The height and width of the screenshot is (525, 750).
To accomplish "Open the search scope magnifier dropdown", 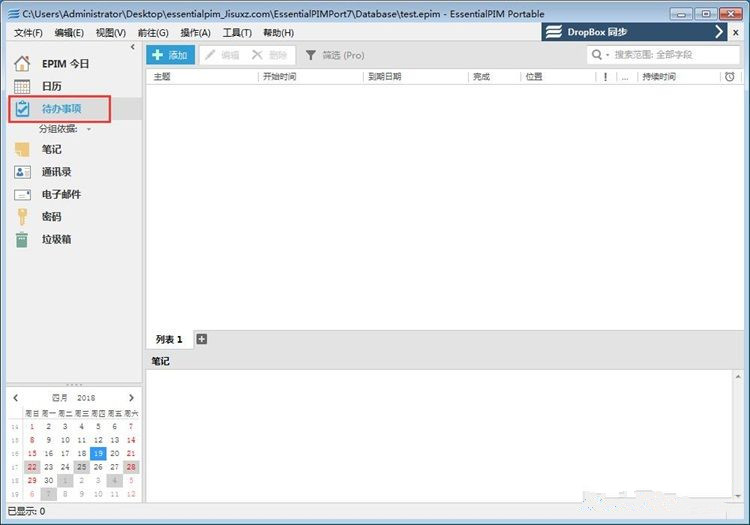I will coord(600,55).
